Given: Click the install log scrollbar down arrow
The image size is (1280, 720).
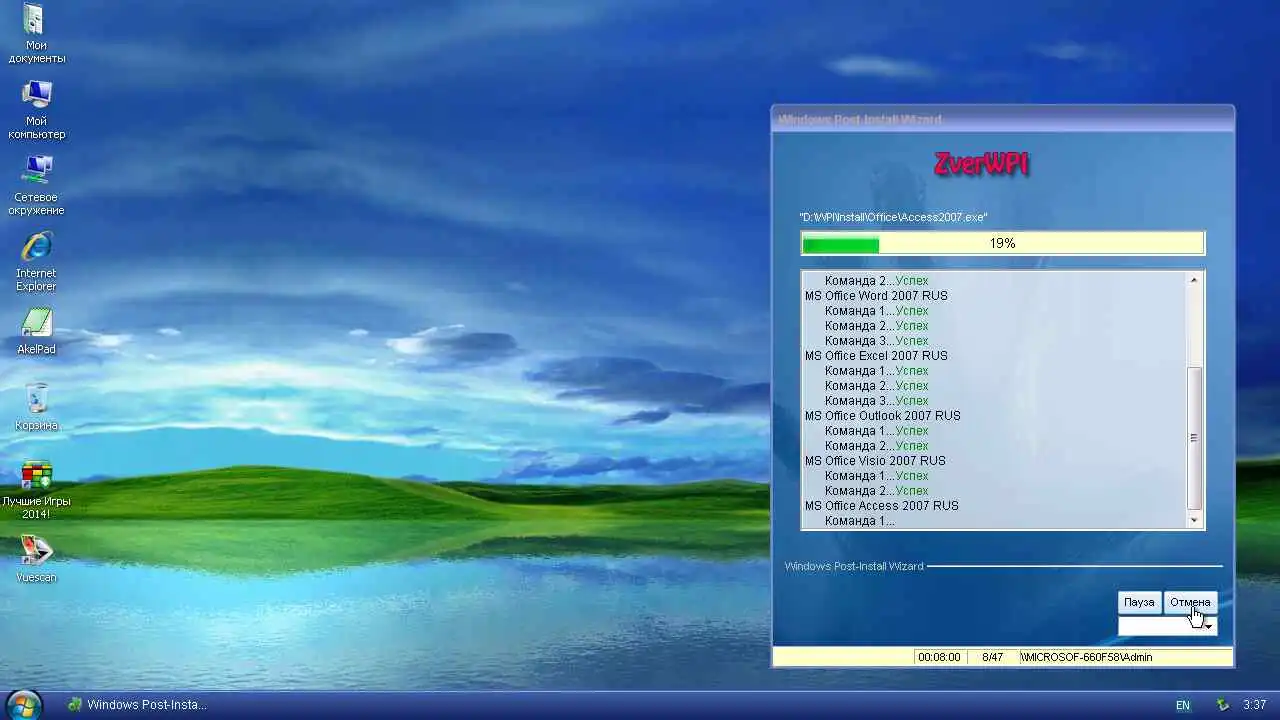Looking at the screenshot, I should [1194, 521].
